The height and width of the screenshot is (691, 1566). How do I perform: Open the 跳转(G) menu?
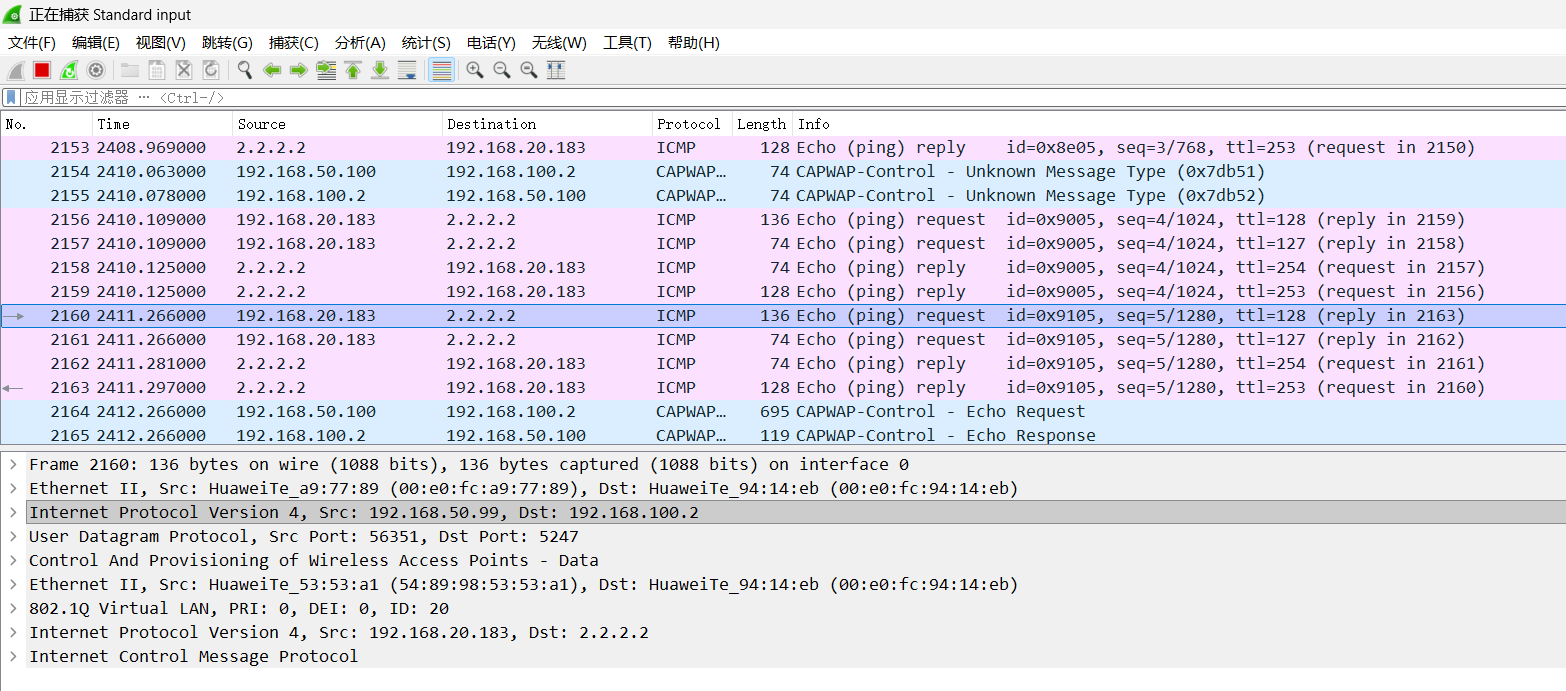coord(227,43)
